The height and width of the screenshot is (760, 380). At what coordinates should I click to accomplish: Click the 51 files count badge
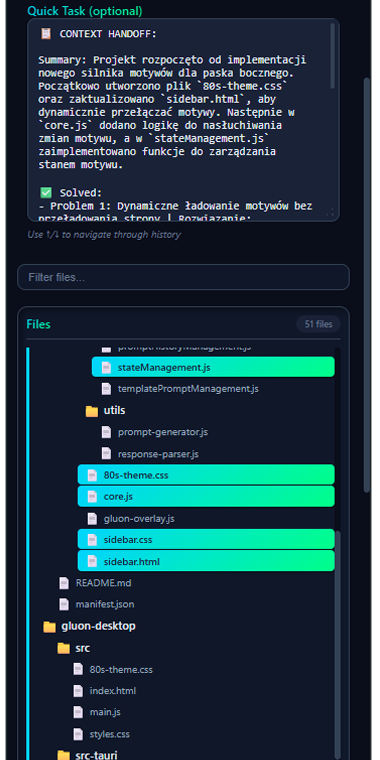point(318,324)
